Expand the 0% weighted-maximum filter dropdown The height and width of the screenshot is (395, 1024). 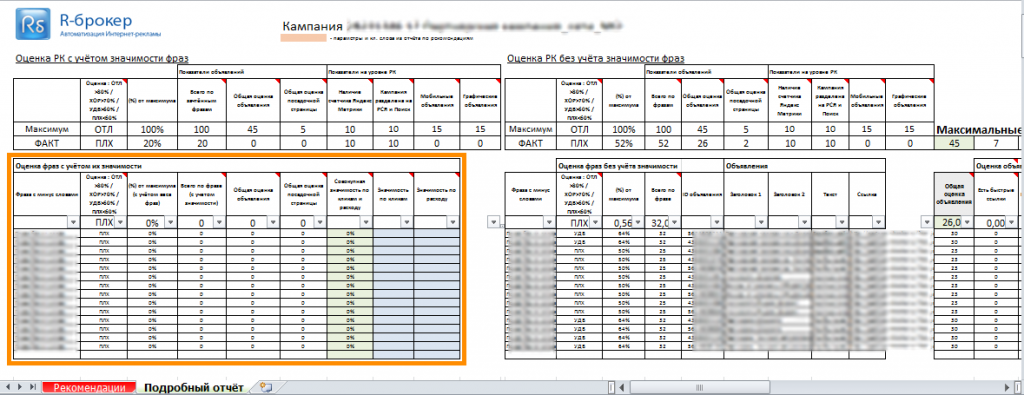[170, 223]
